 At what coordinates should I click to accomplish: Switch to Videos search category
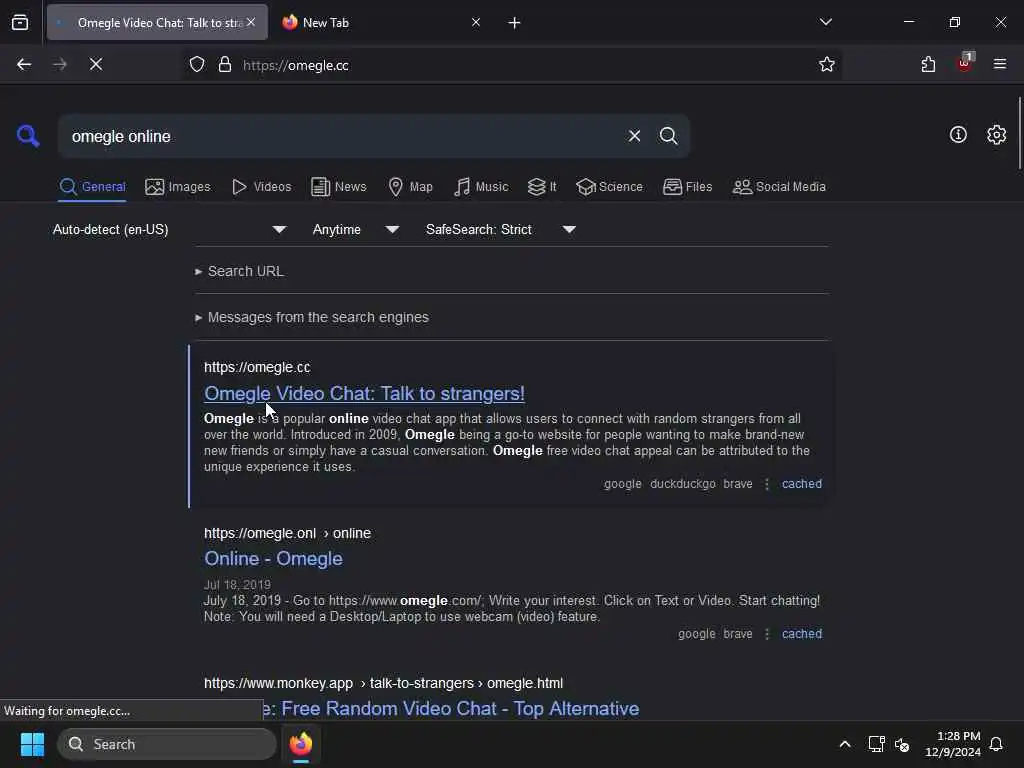(262, 187)
